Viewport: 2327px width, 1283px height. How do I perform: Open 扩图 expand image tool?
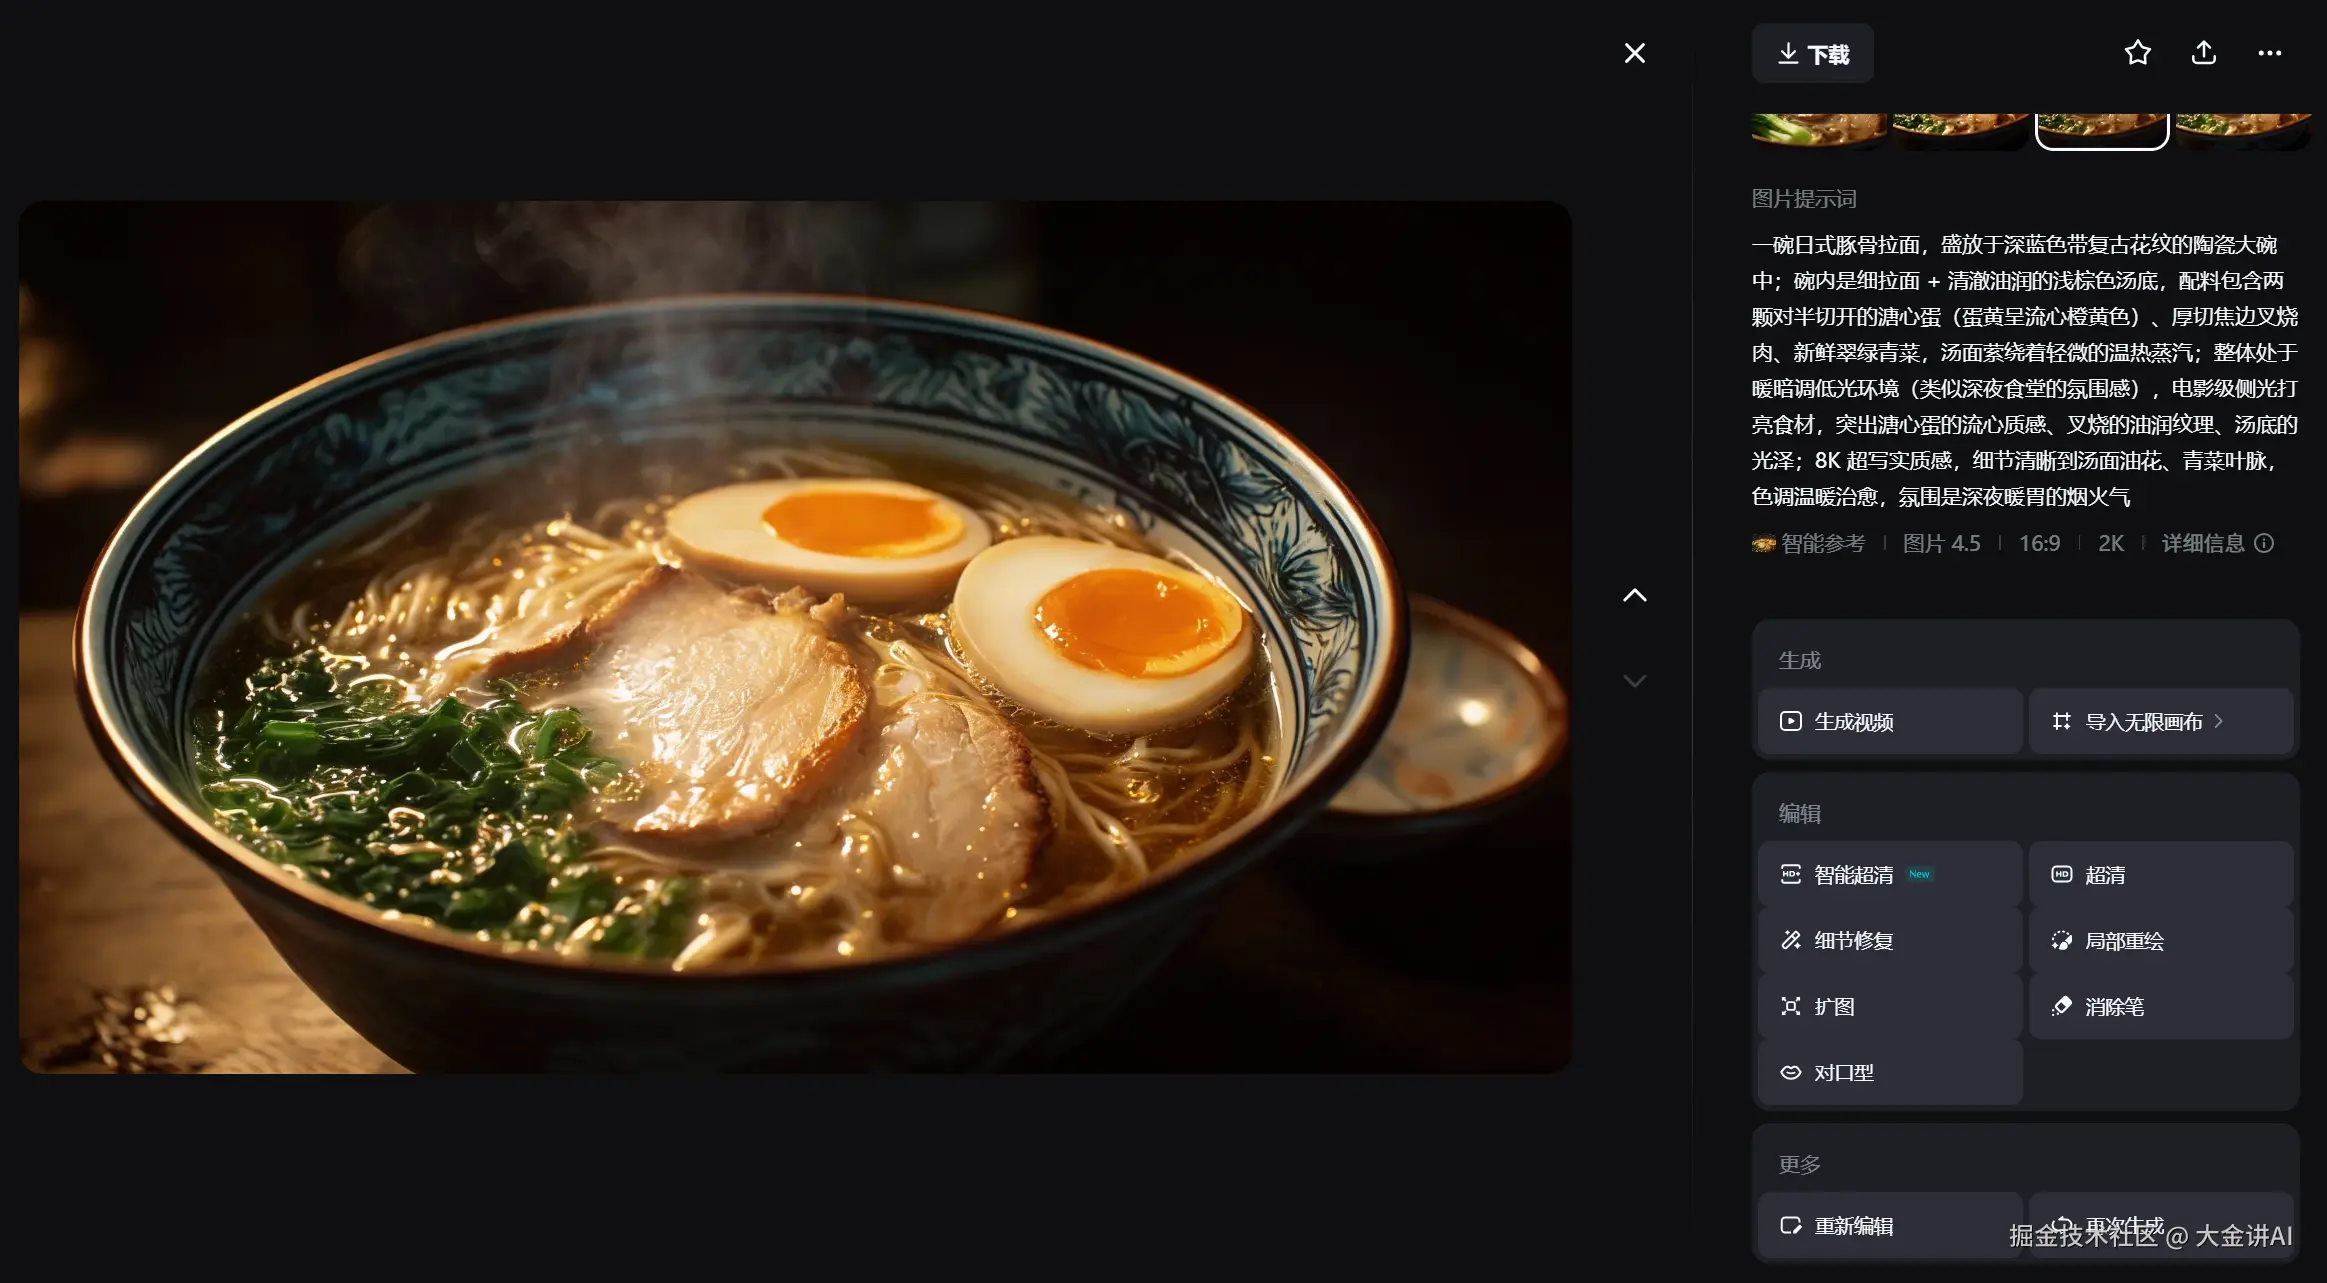pyautogui.click(x=1889, y=1007)
